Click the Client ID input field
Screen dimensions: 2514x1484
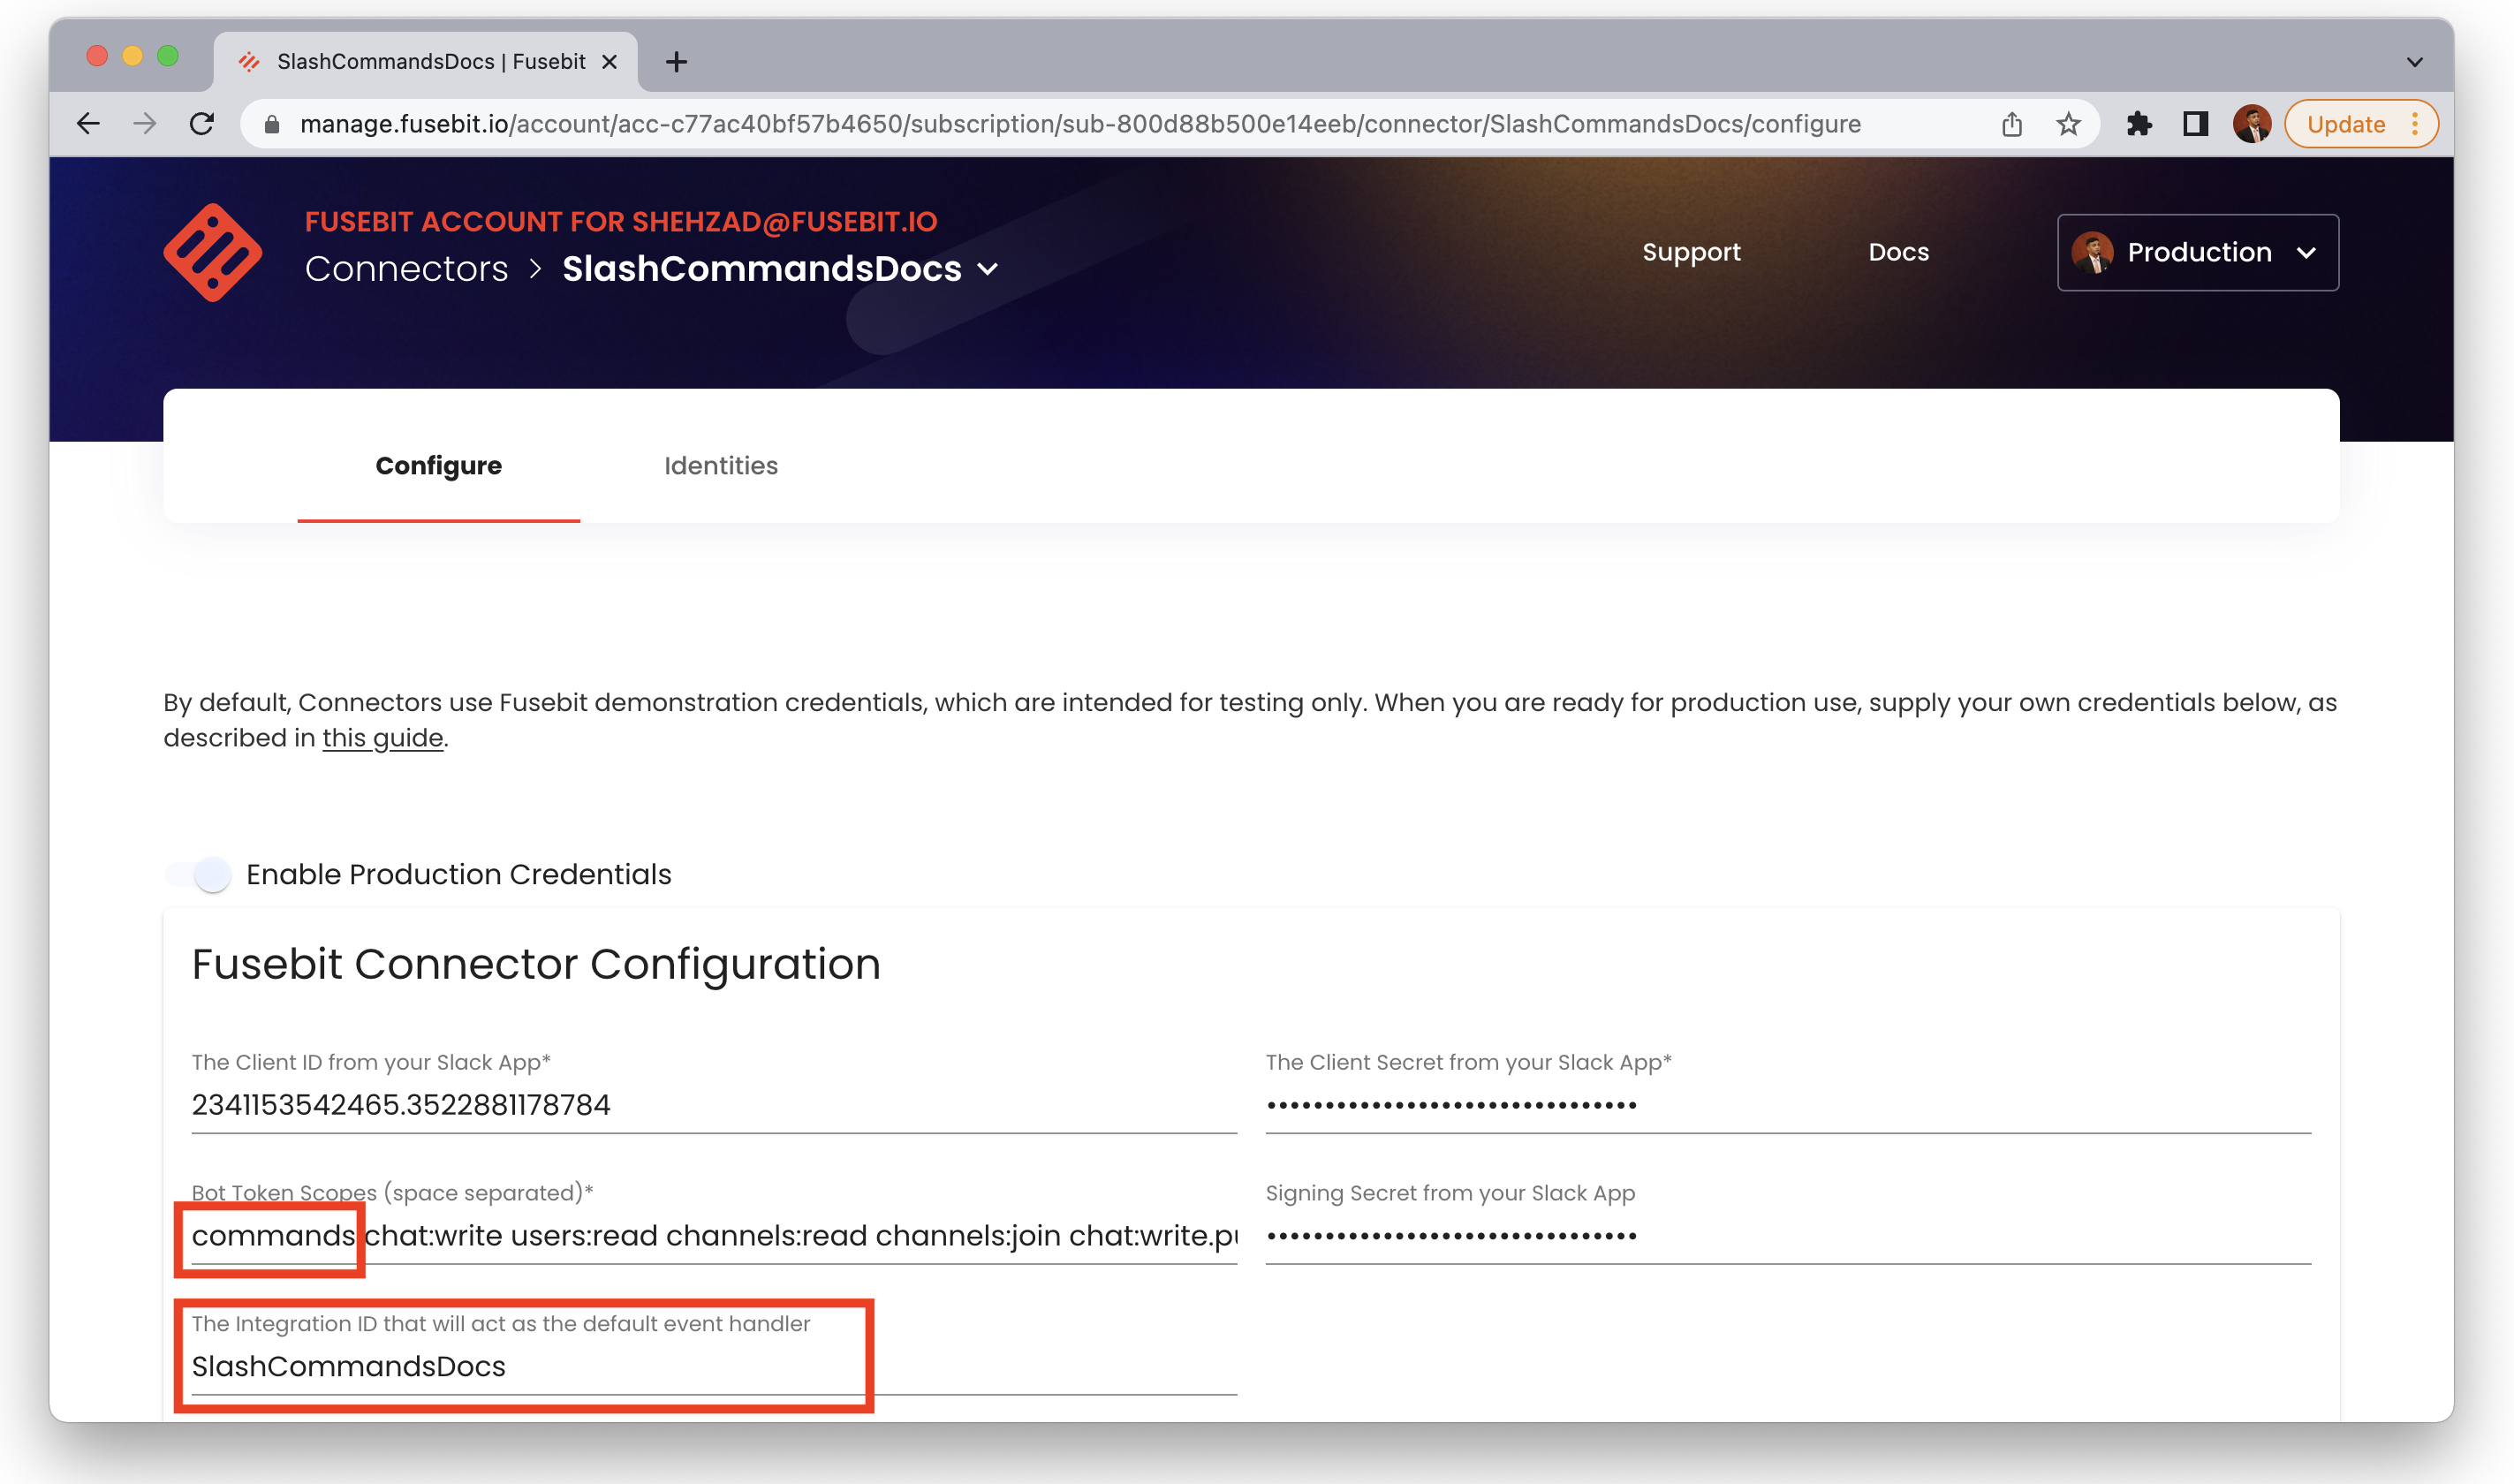[714, 1105]
